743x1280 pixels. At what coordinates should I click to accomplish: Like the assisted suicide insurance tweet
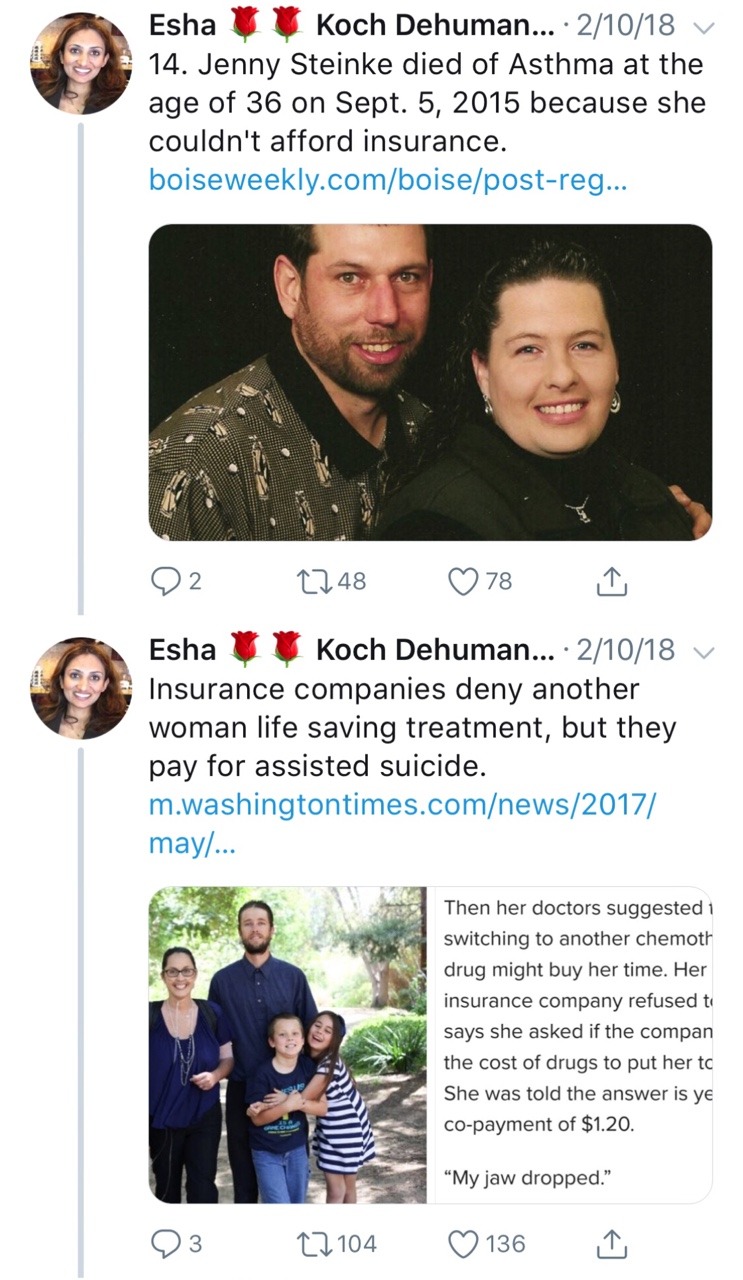pyautogui.click(x=461, y=1243)
